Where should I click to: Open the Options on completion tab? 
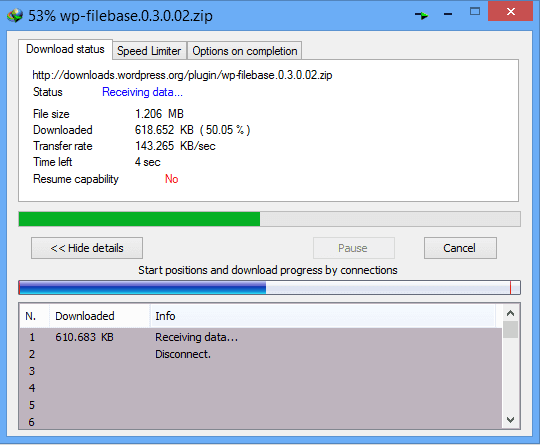245,51
